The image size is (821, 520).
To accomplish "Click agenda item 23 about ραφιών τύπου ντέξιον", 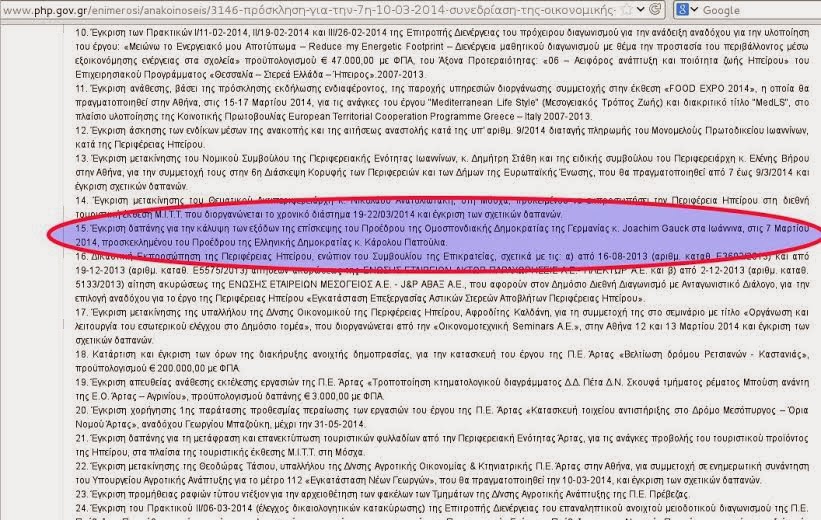I will tap(382, 494).
